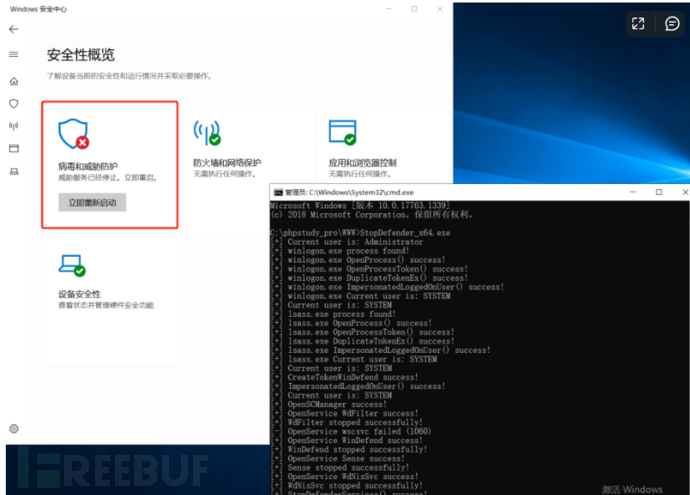Go back using the arrow in Security Center
Screen dimensions: 690x495
[14, 29]
